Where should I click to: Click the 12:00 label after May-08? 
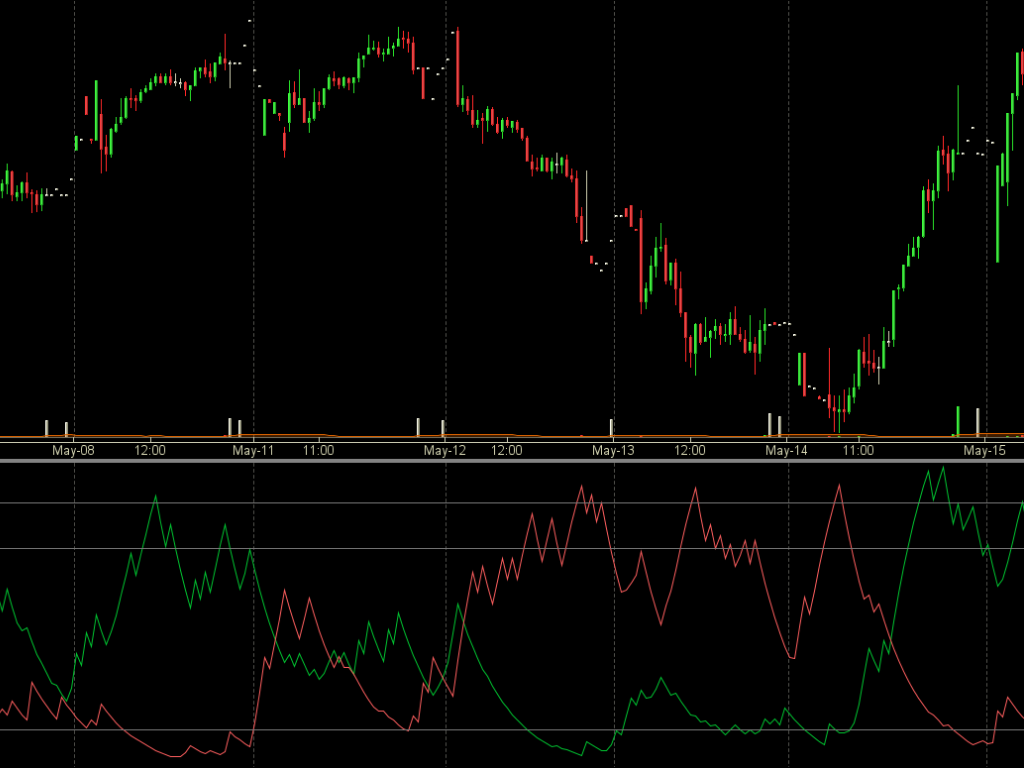pos(149,450)
